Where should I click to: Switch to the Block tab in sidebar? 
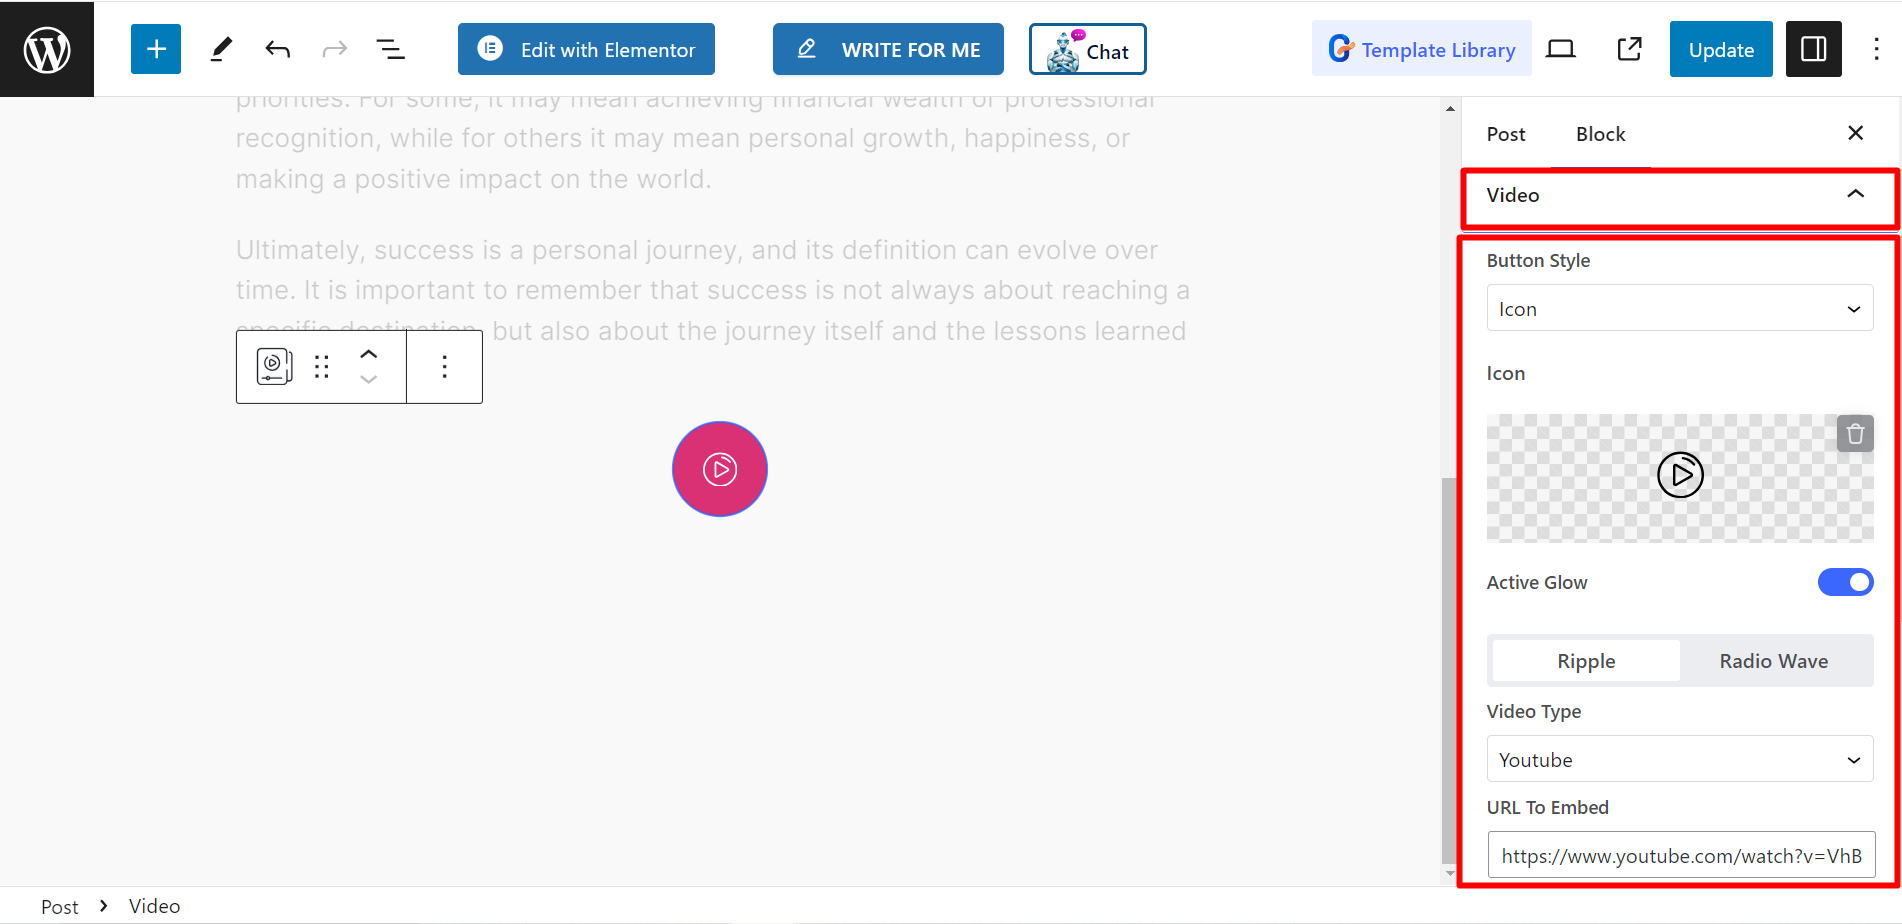coord(1600,134)
